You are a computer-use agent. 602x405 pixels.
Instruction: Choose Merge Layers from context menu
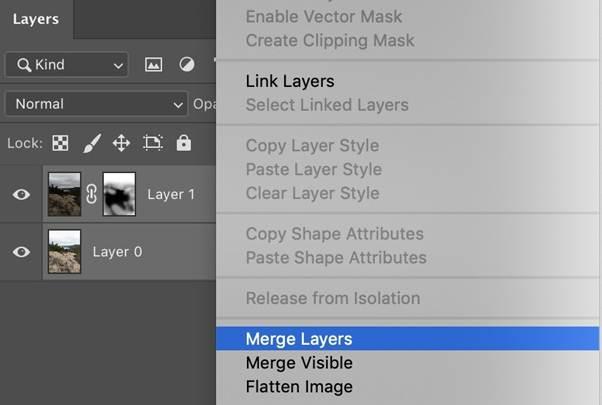point(299,340)
